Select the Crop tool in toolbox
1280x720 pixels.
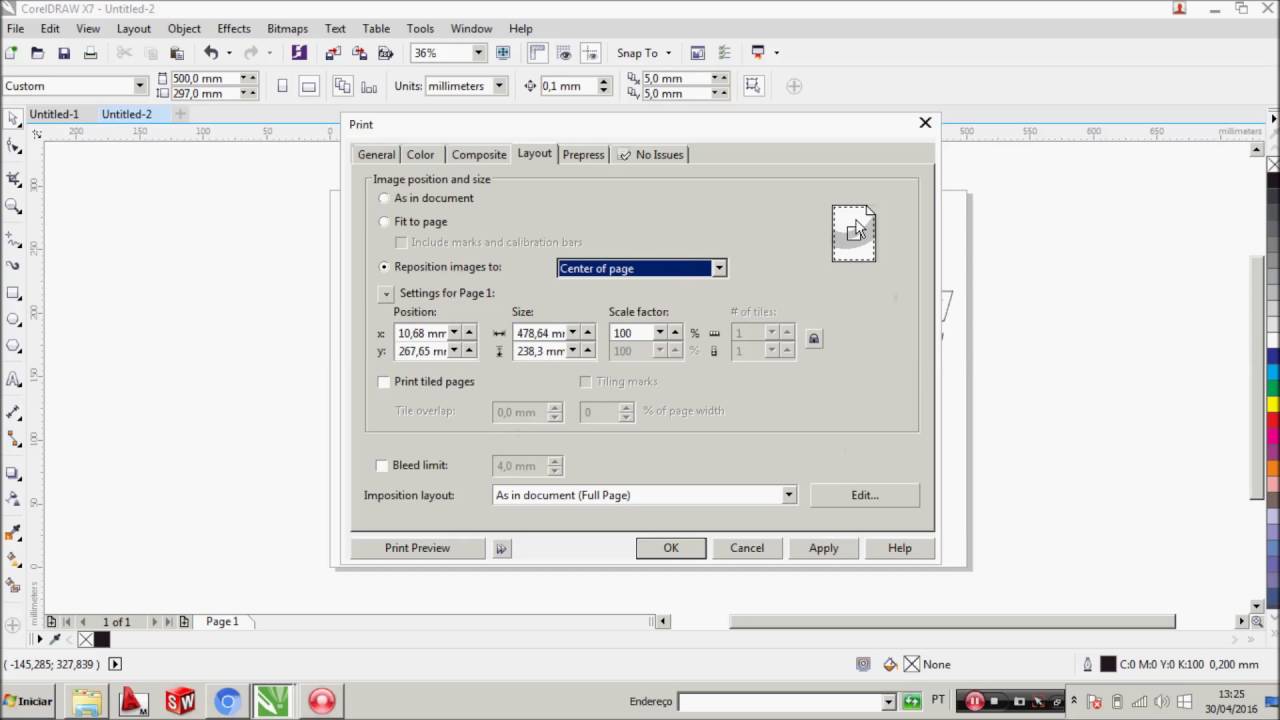click(x=13, y=179)
